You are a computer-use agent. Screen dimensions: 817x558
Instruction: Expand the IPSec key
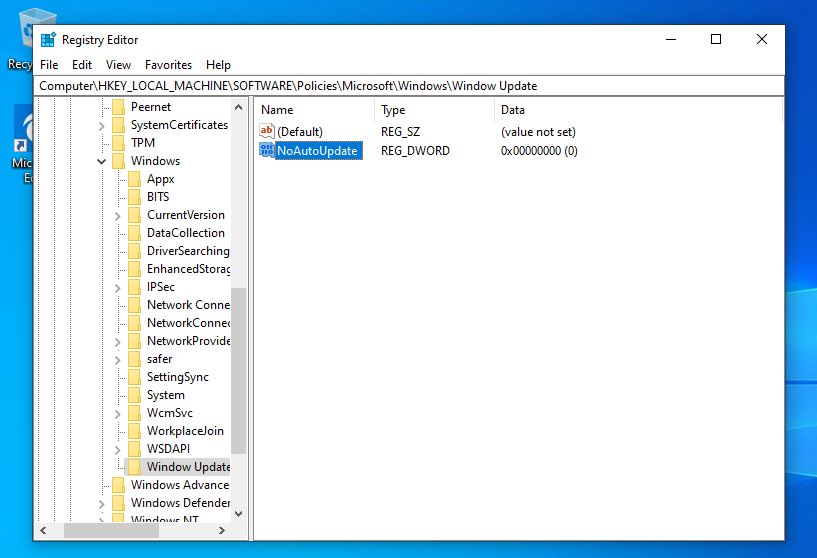(x=118, y=288)
